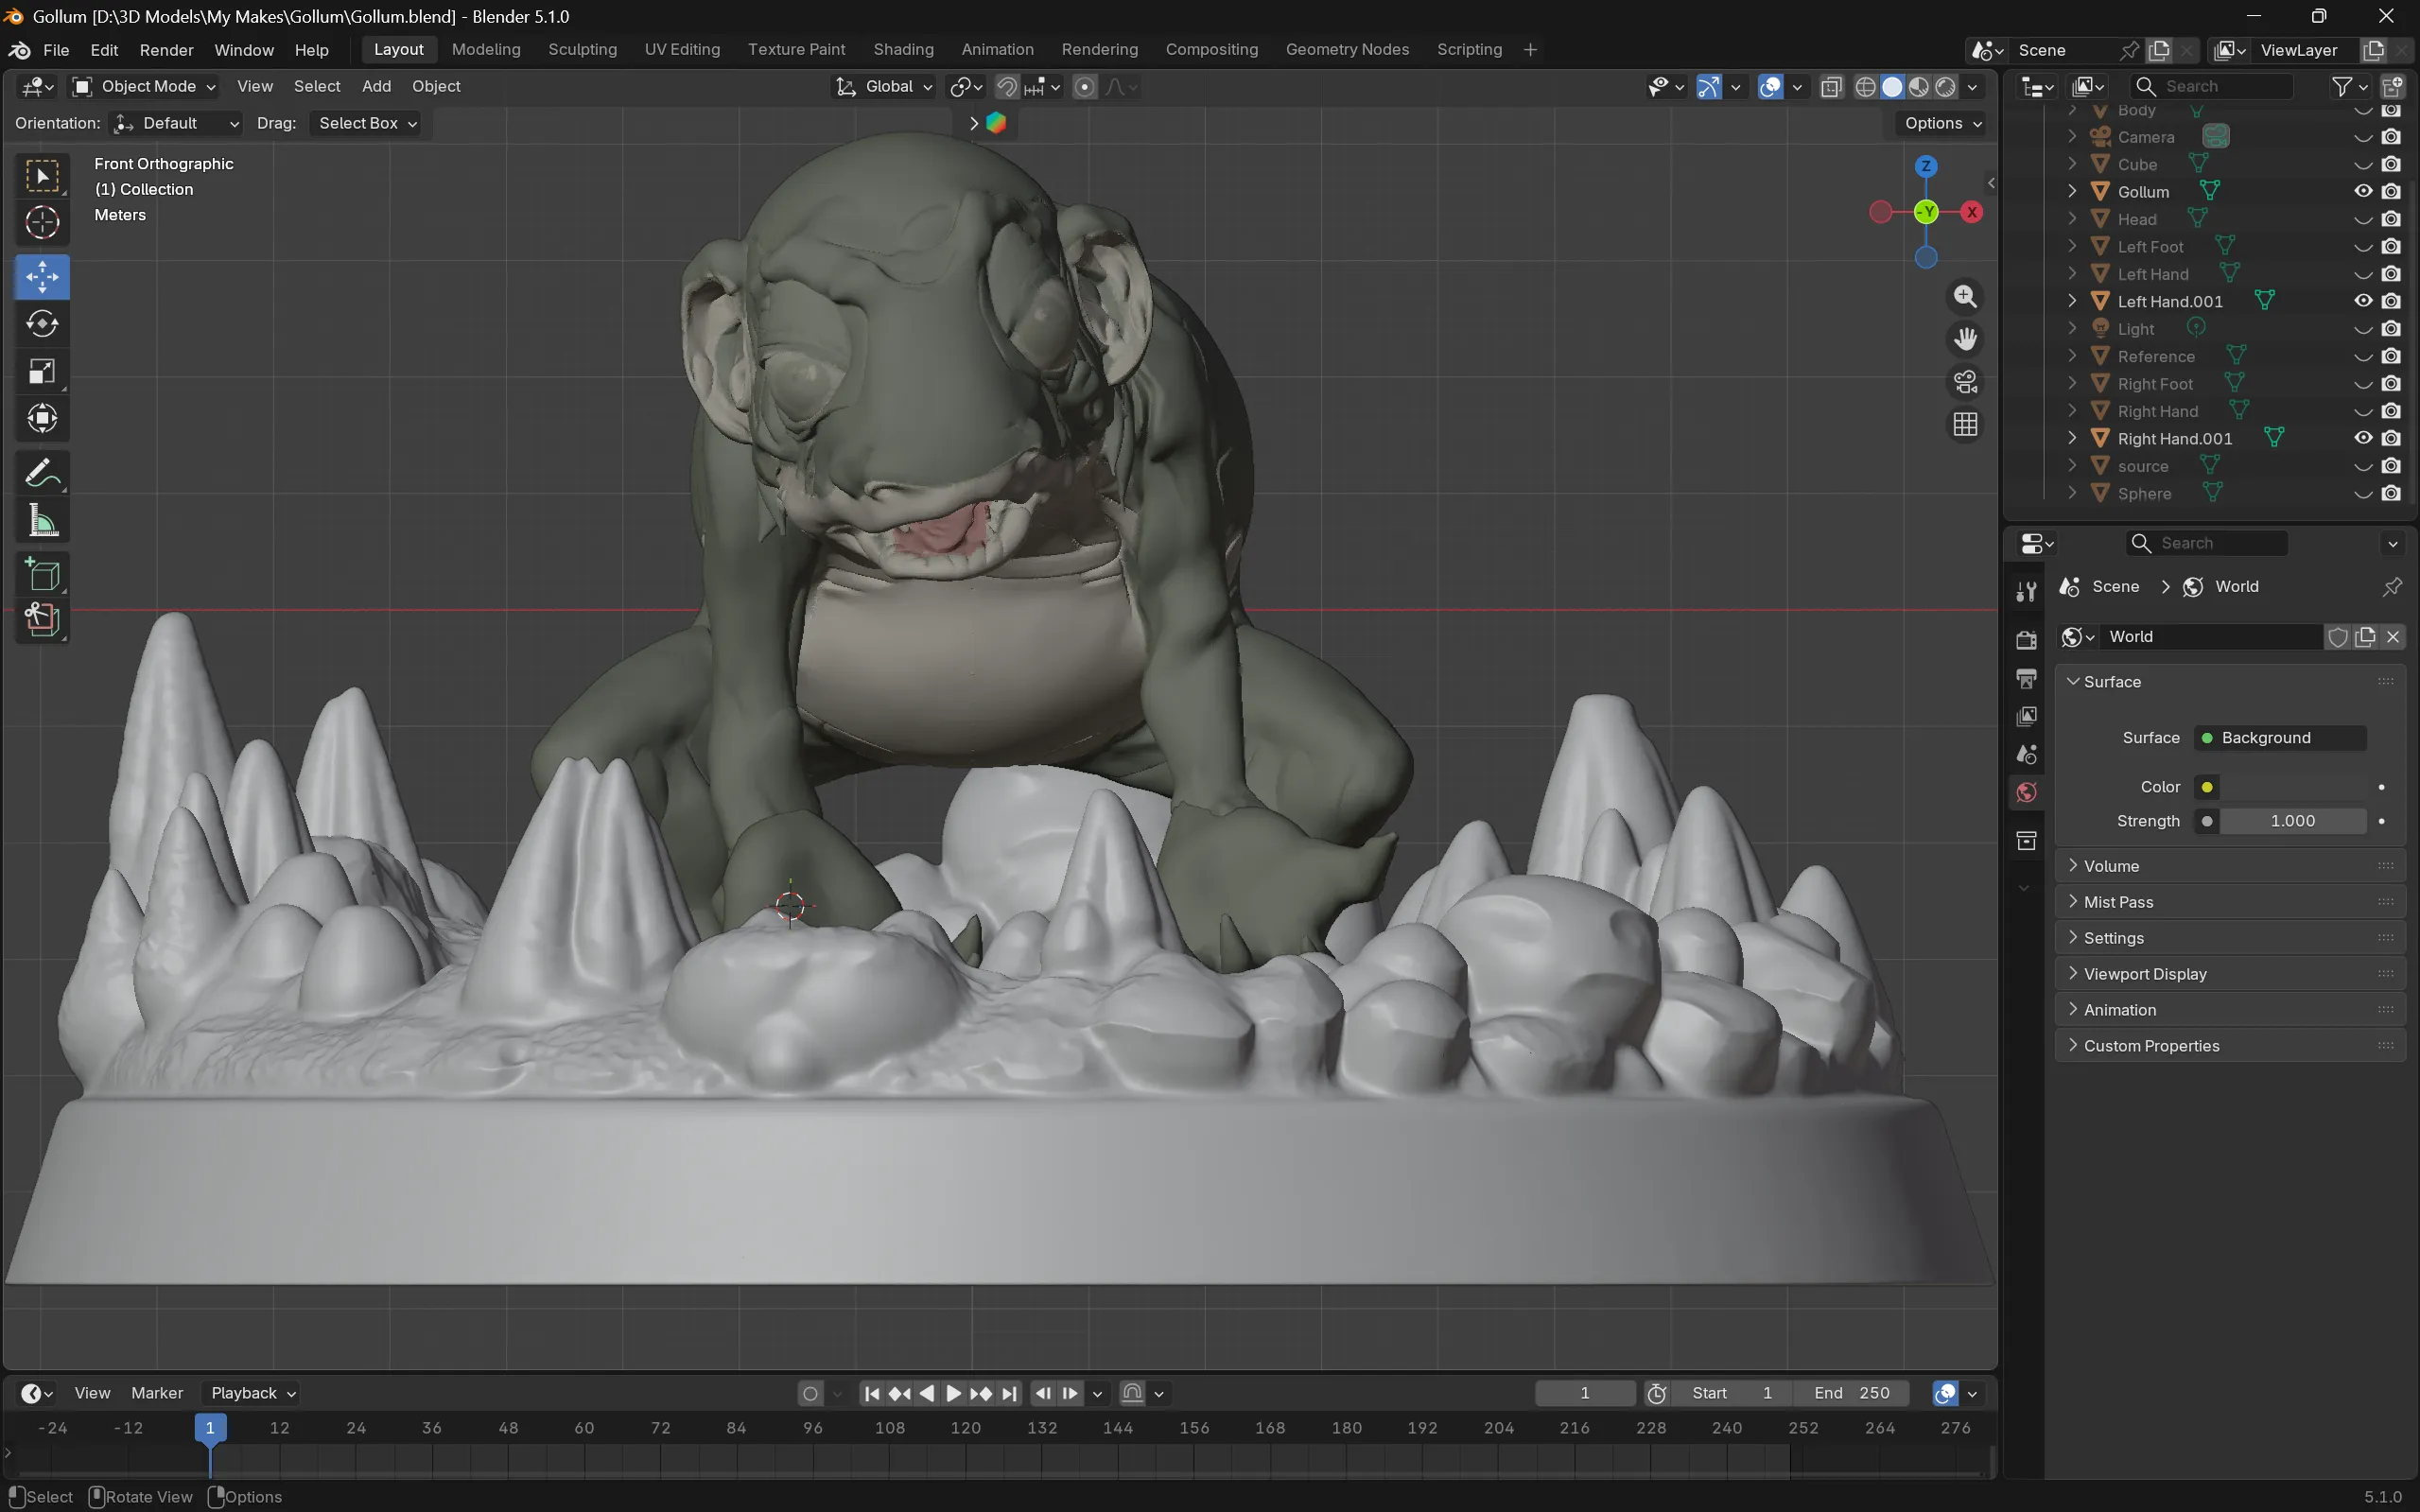The height and width of the screenshot is (1512, 2420).
Task: Select the Scale tool
Action: tap(42, 371)
